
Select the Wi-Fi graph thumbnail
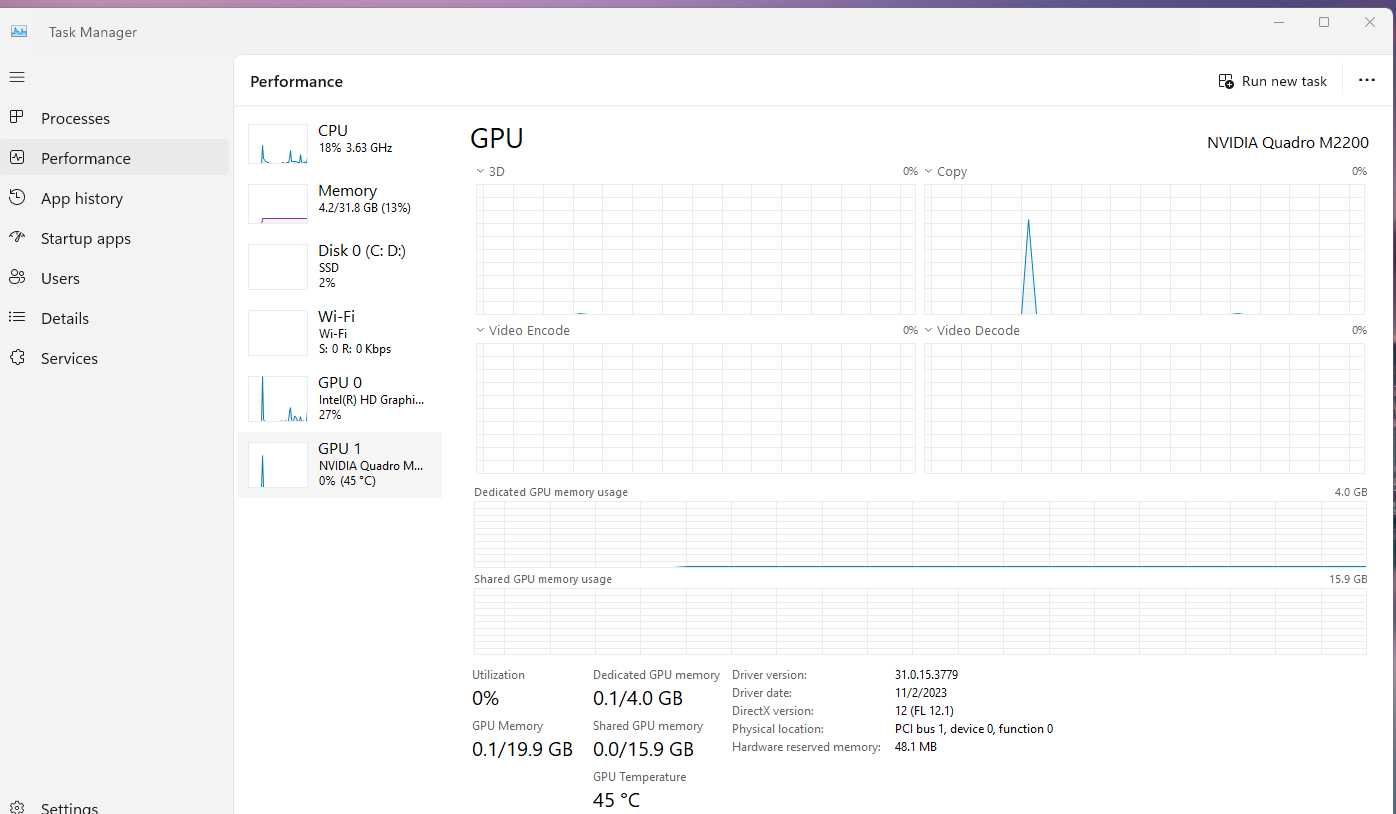click(x=278, y=333)
